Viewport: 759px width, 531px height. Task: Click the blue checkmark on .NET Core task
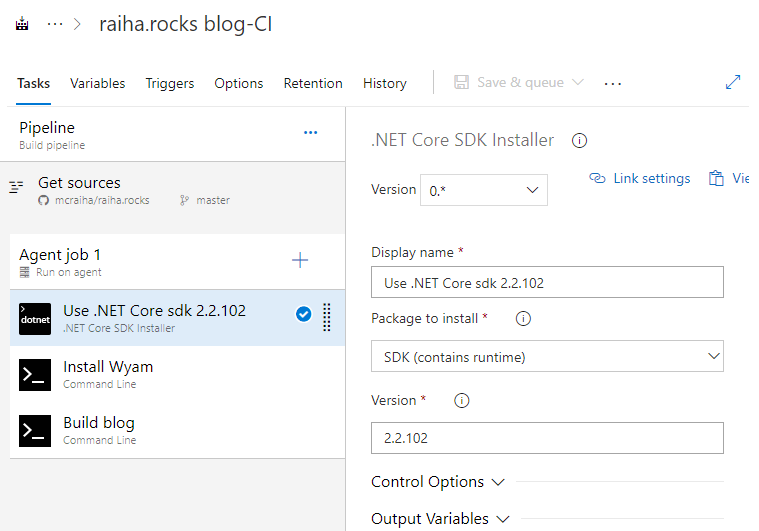(x=304, y=314)
